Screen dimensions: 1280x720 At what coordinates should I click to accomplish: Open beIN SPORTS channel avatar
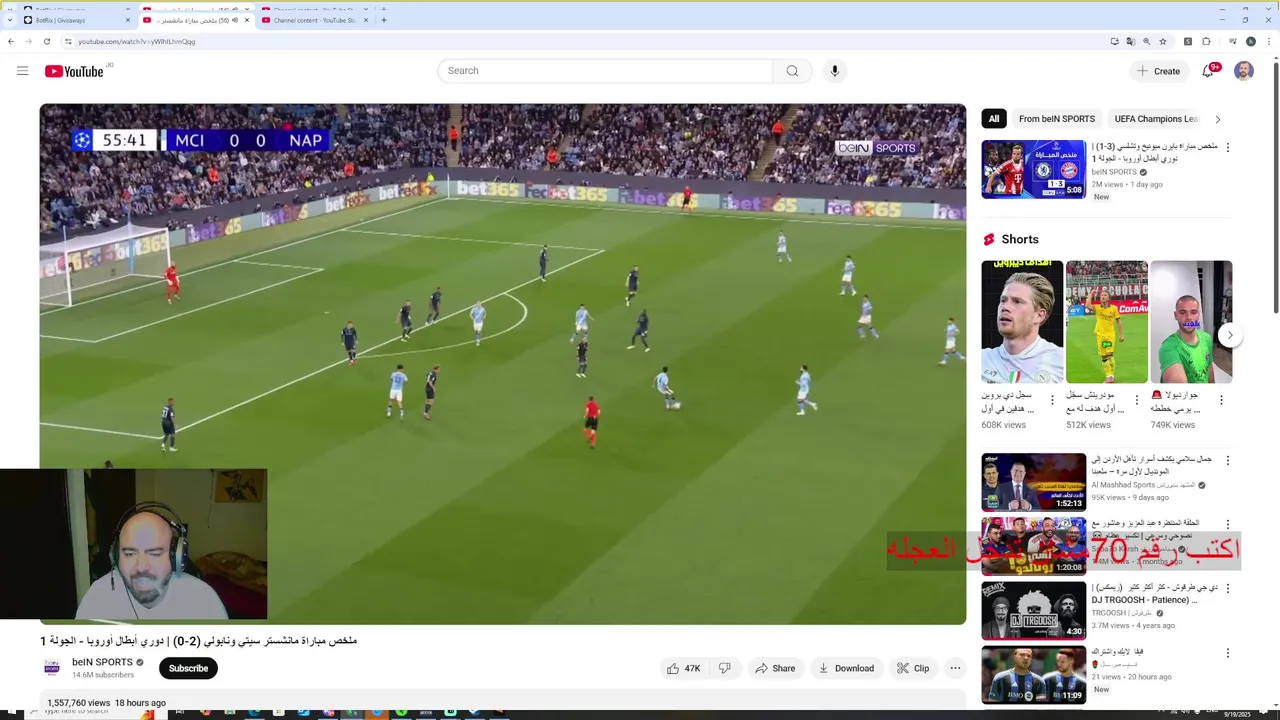coord(52,668)
